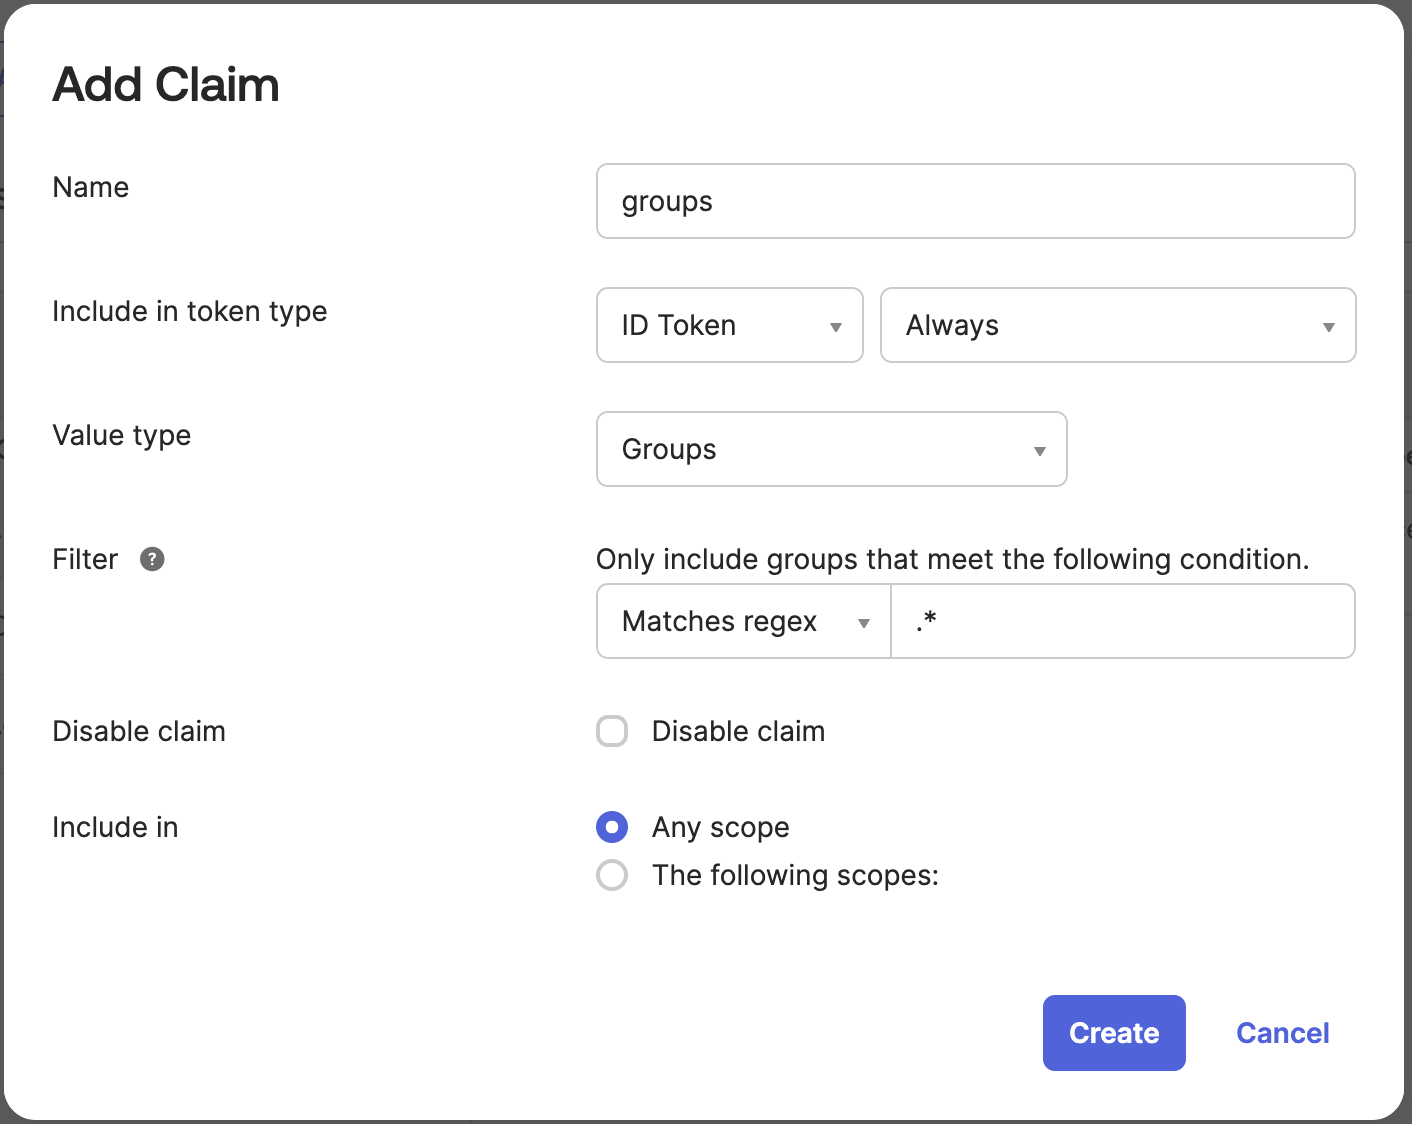Open the Groups value type dropdown
The height and width of the screenshot is (1124, 1412).
pyautogui.click(x=830, y=449)
